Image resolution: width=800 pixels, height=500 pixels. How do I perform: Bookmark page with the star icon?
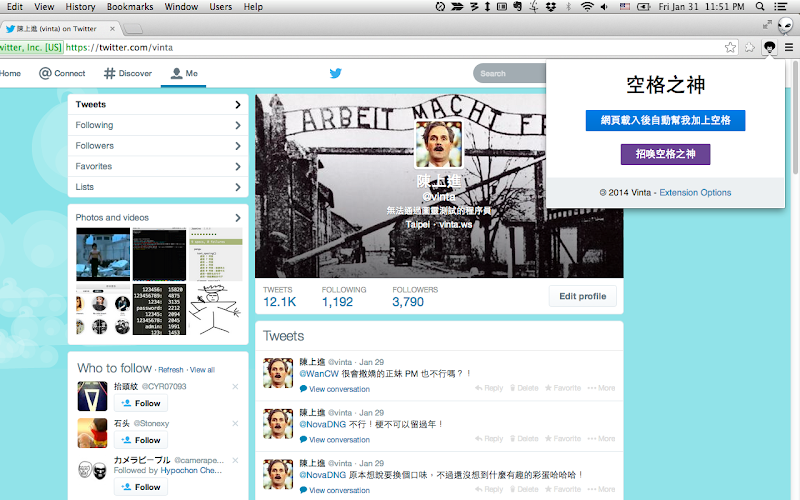pos(730,47)
